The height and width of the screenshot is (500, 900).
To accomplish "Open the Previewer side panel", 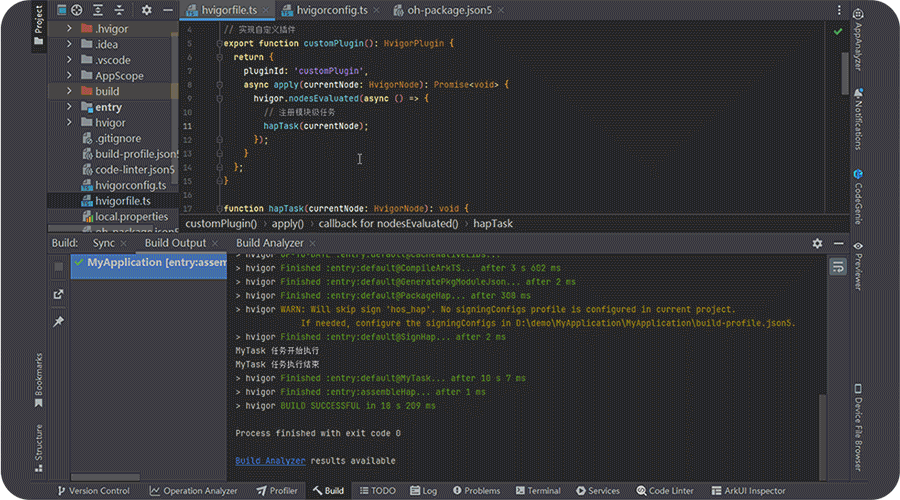I will coord(858,266).
